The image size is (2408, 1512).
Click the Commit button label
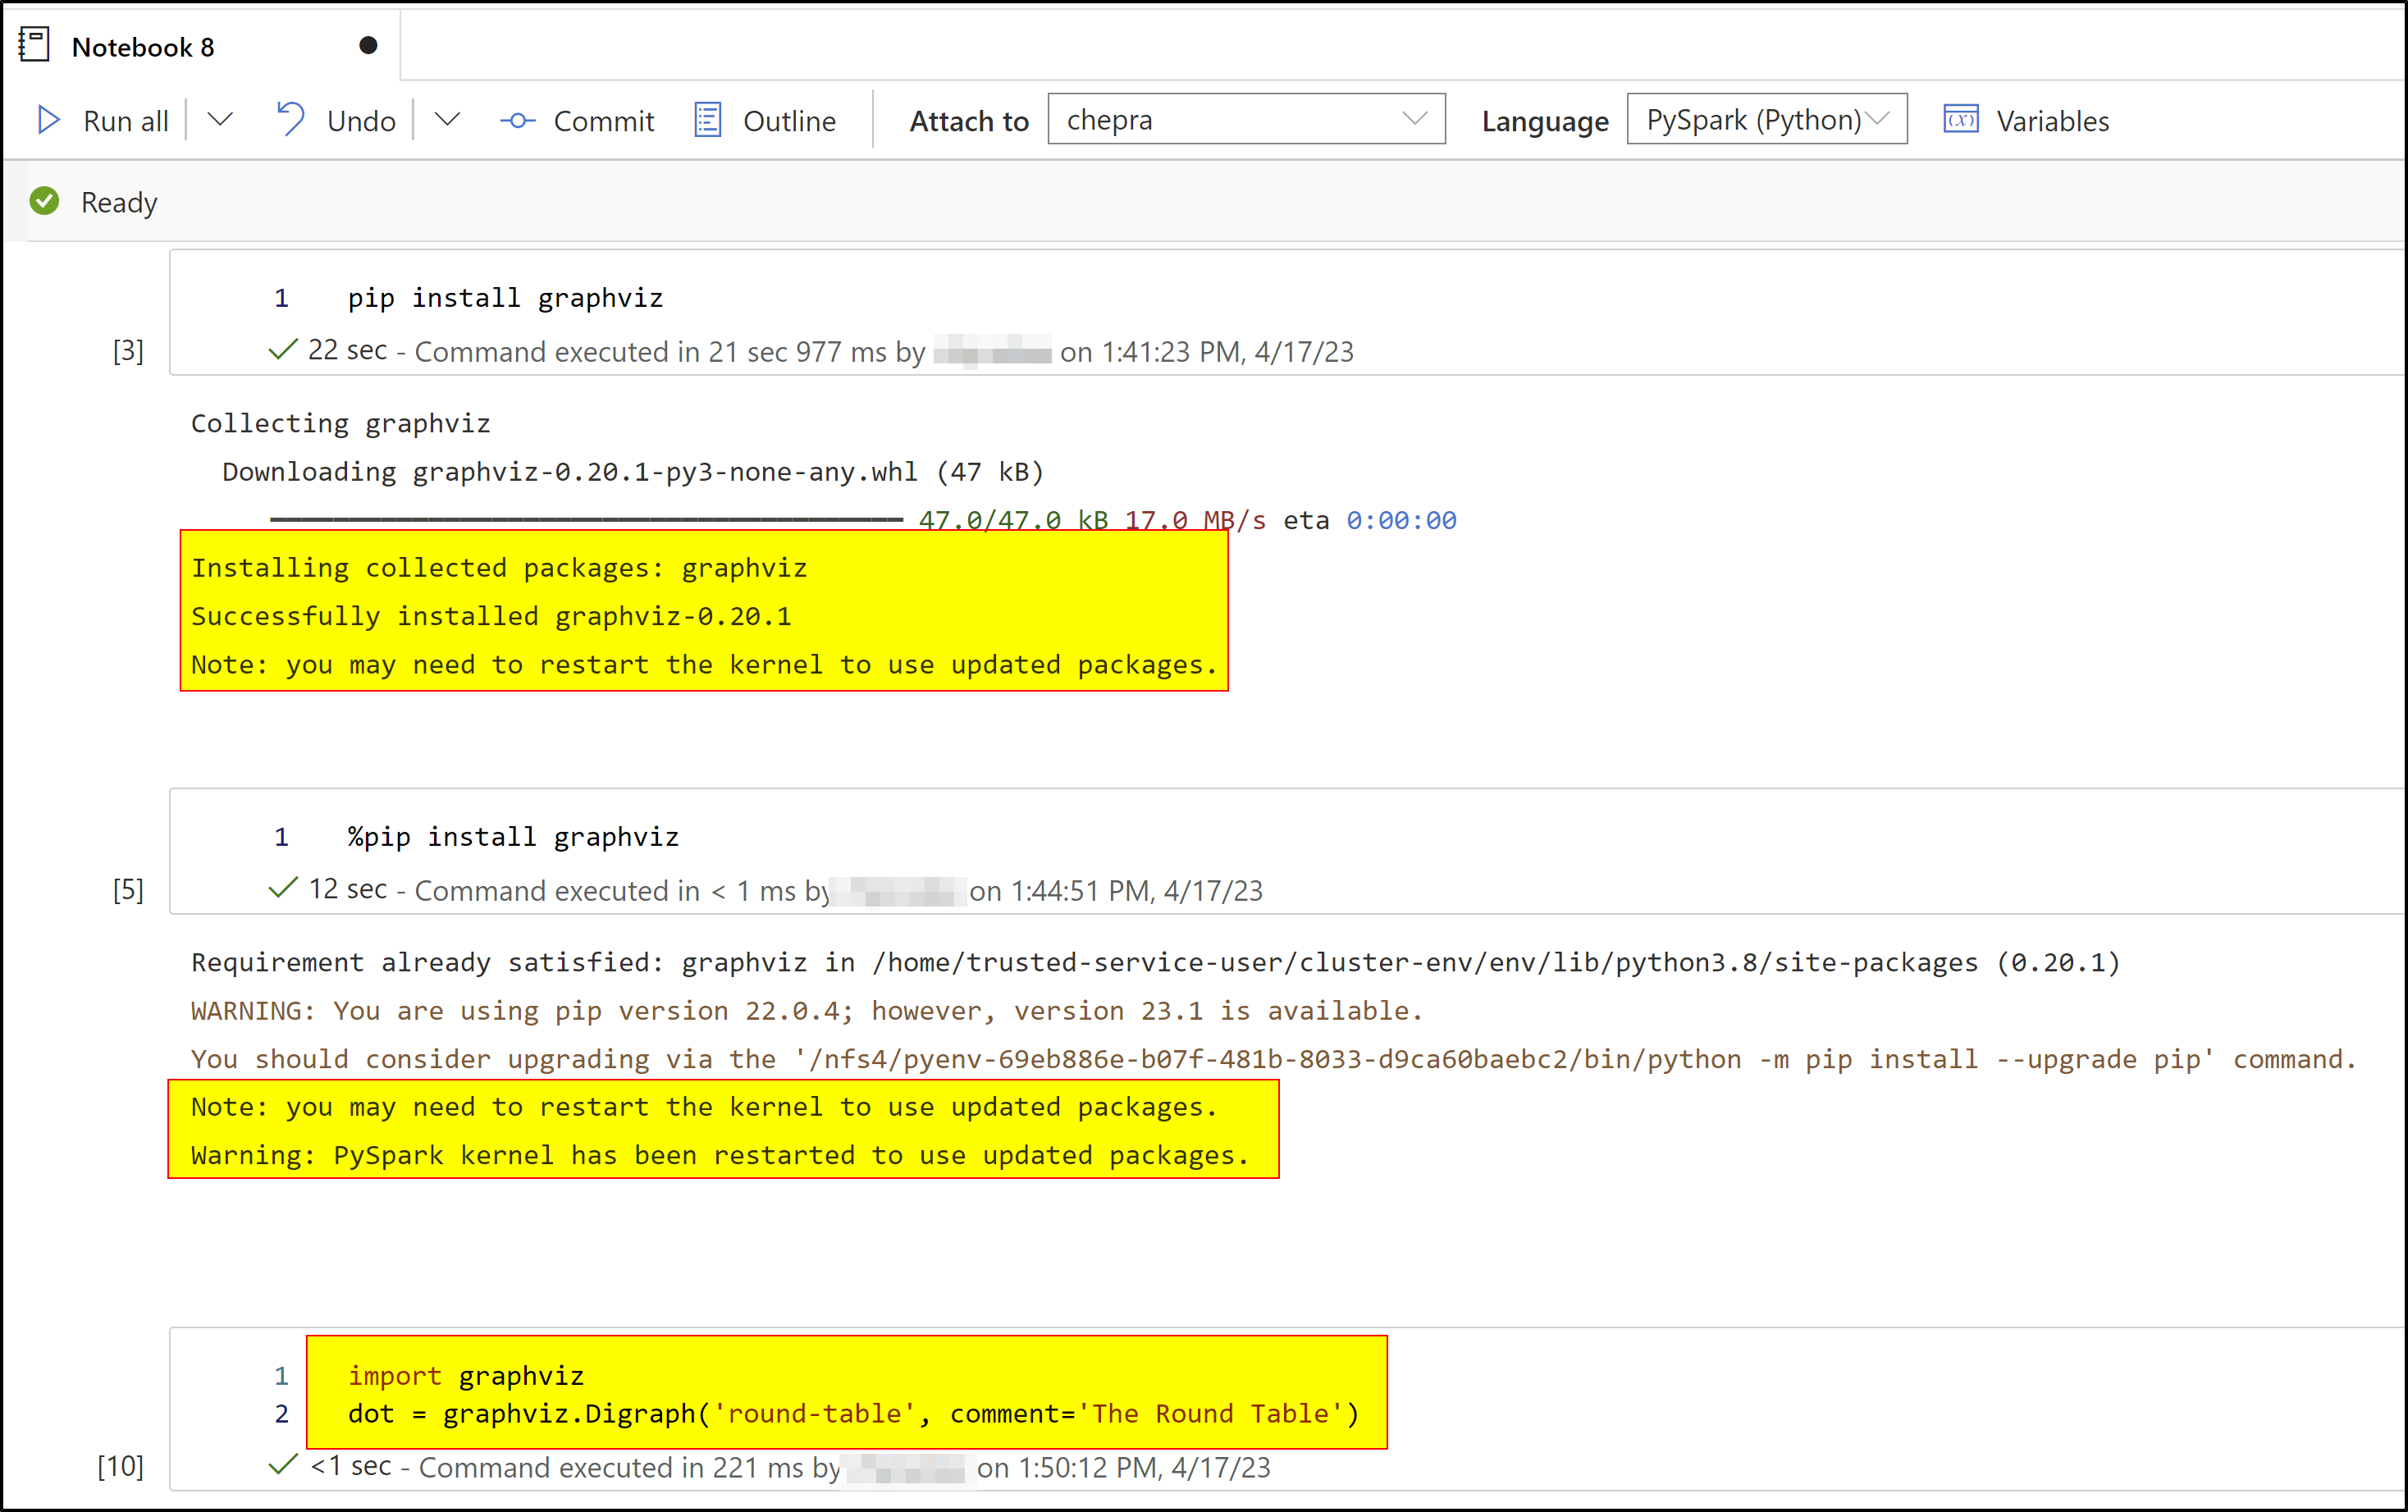[603, 121]
